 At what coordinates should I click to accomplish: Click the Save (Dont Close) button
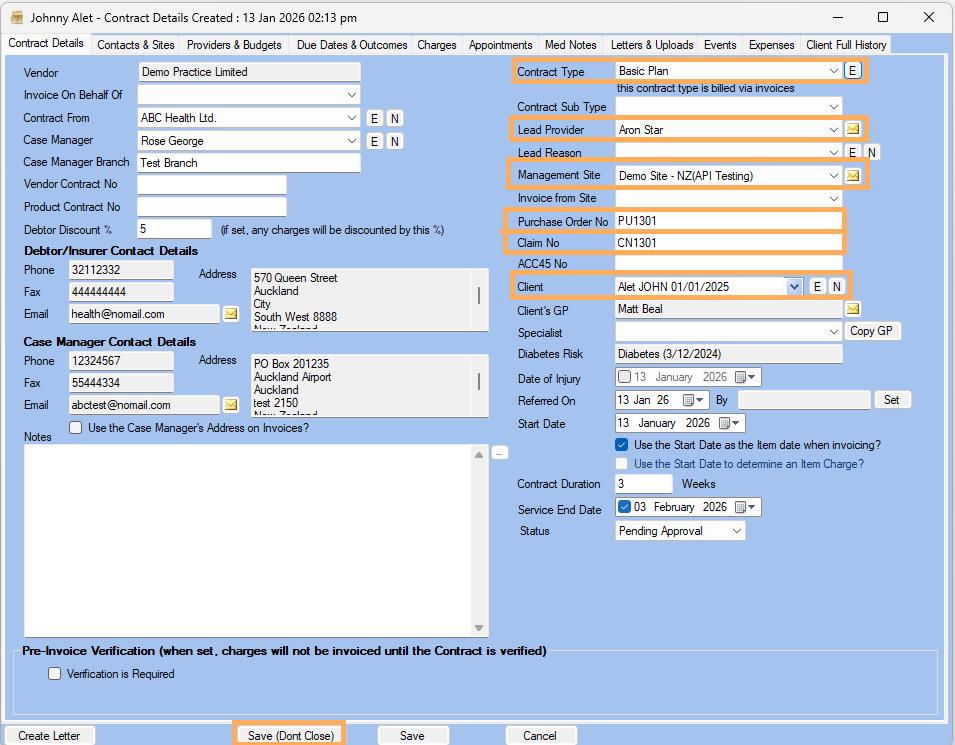[289, 735]
